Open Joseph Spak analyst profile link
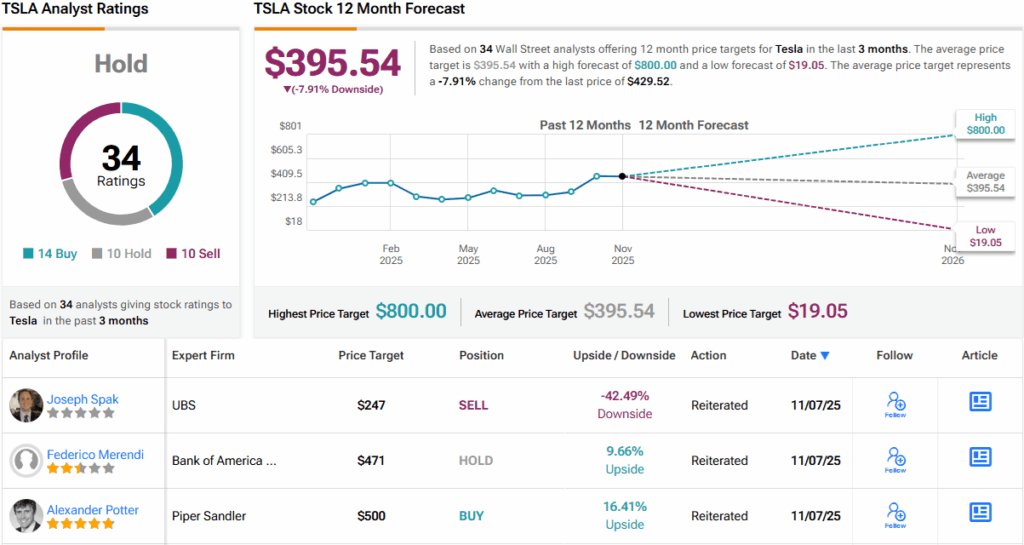 click(x=83, y=399)
